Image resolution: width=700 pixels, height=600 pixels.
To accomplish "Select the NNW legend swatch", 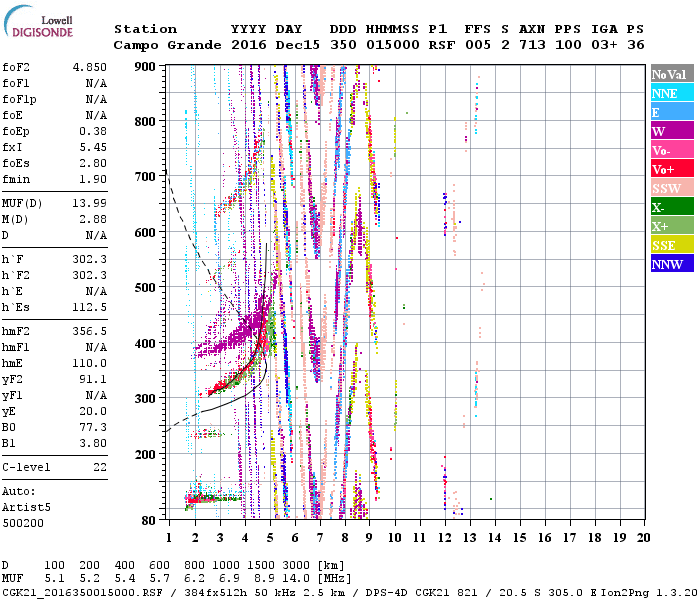I will click(672, 264).
